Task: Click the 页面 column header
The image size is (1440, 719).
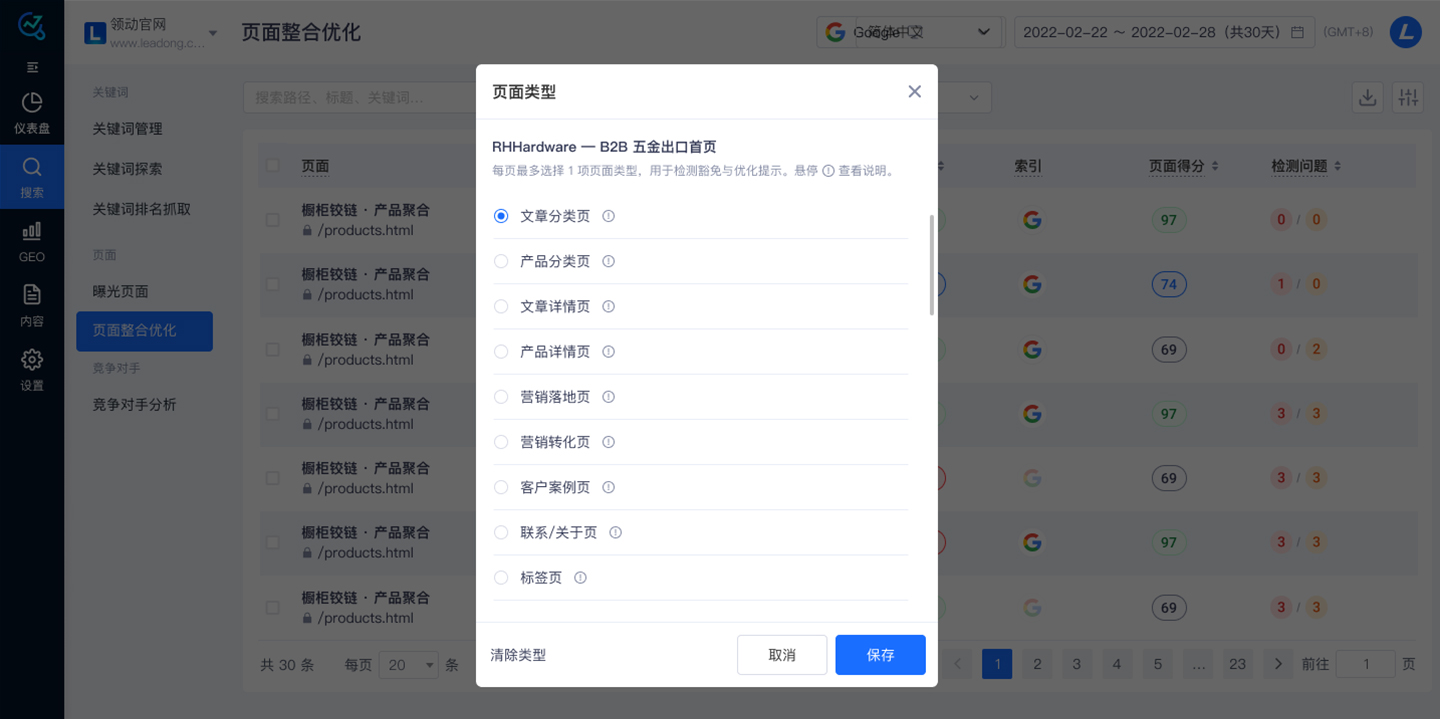Action: (x=315, y=166)
